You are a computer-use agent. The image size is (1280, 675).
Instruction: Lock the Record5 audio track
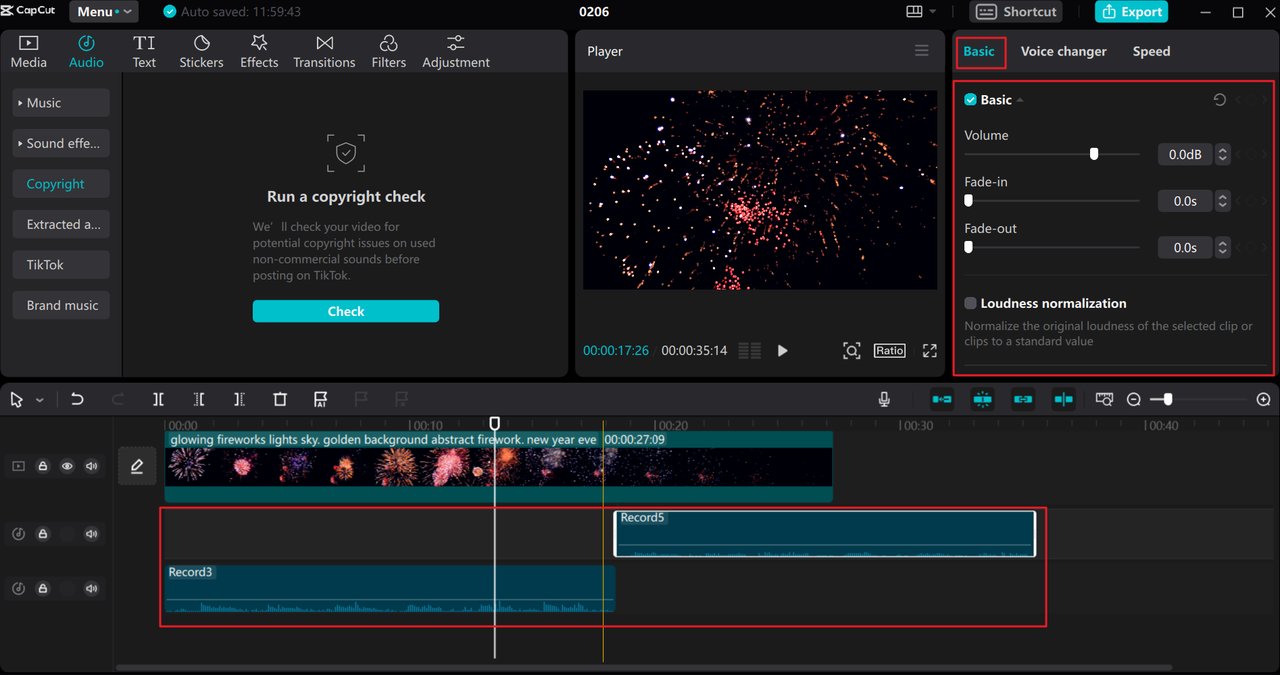pos(43,534)
